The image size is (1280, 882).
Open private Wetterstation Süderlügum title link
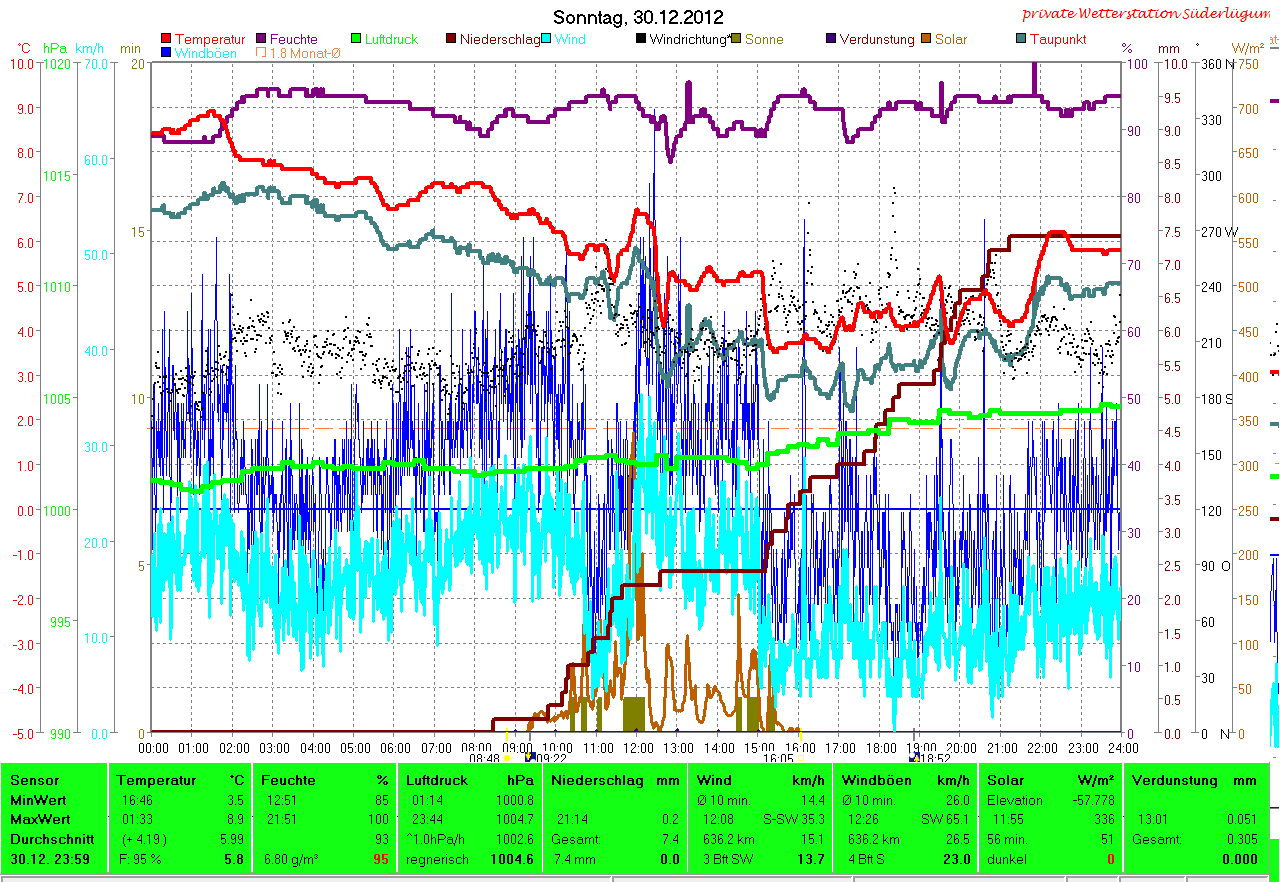tap(1150, 14)
